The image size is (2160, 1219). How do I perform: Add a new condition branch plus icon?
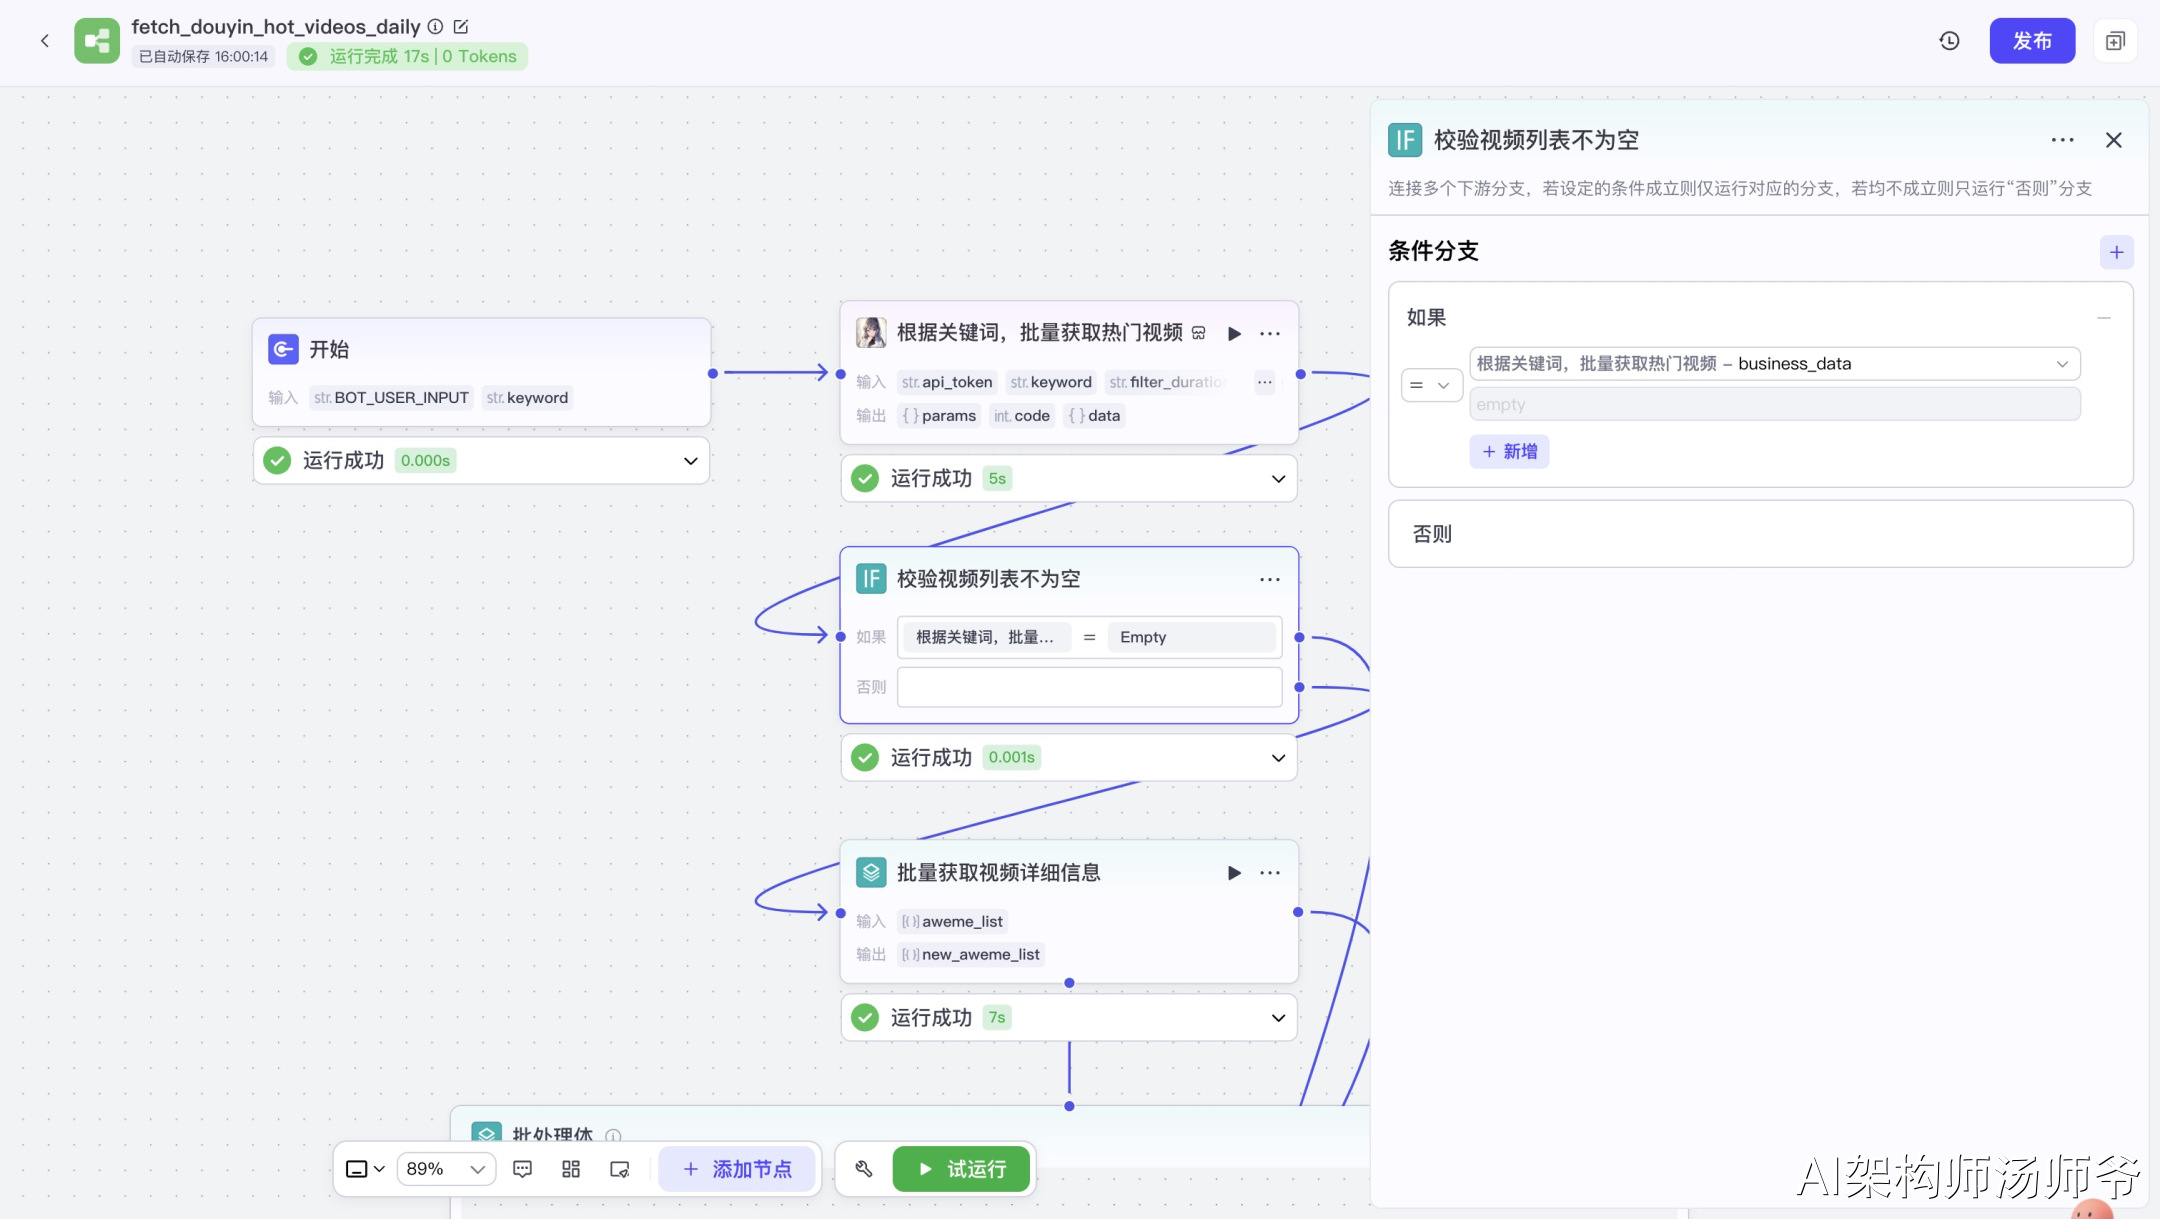(2116, 252)
